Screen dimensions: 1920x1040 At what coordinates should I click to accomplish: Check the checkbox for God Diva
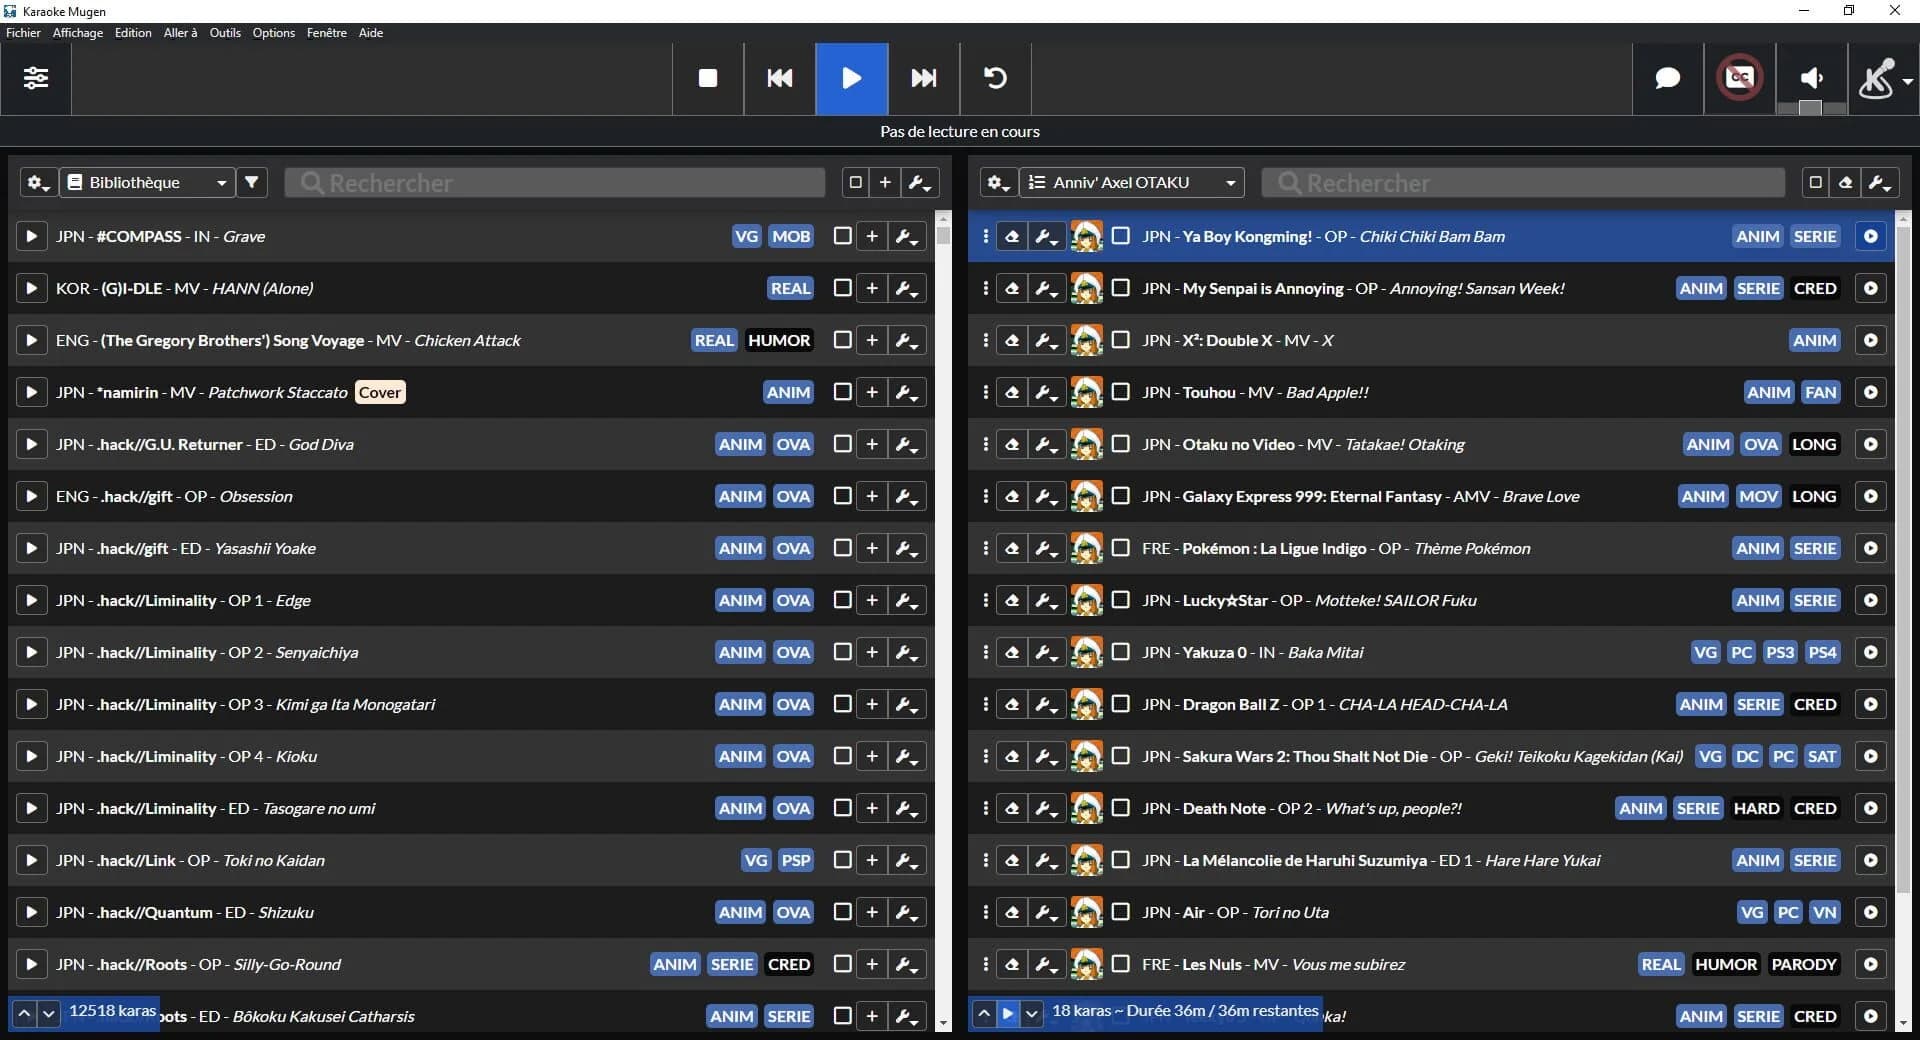[x=842, y=444]
